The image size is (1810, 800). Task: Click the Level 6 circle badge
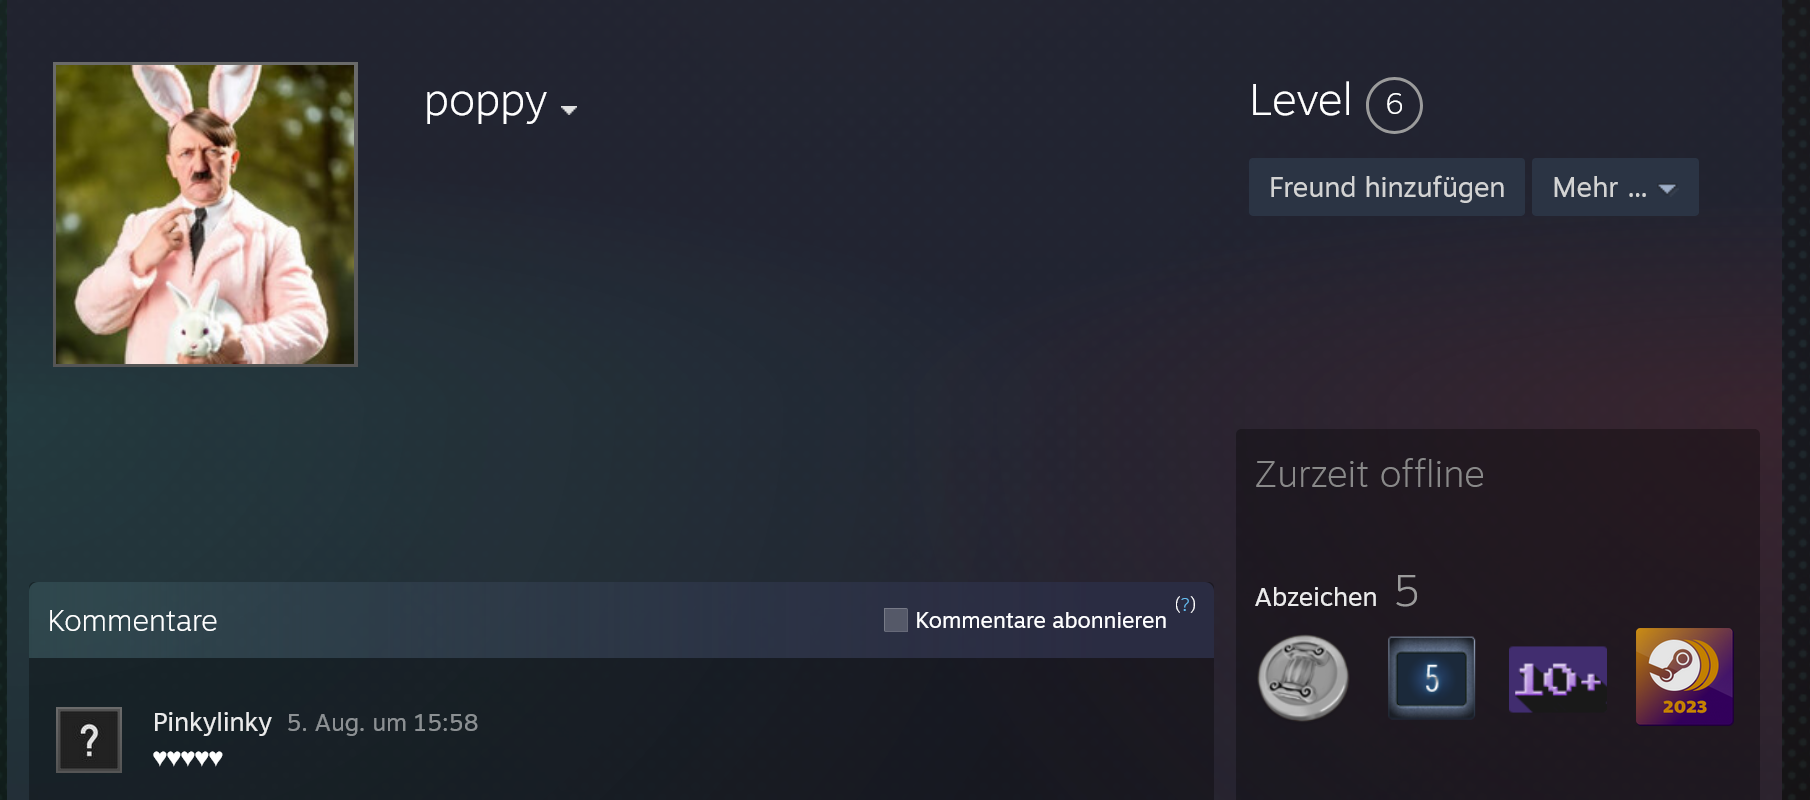point(1394,105)
